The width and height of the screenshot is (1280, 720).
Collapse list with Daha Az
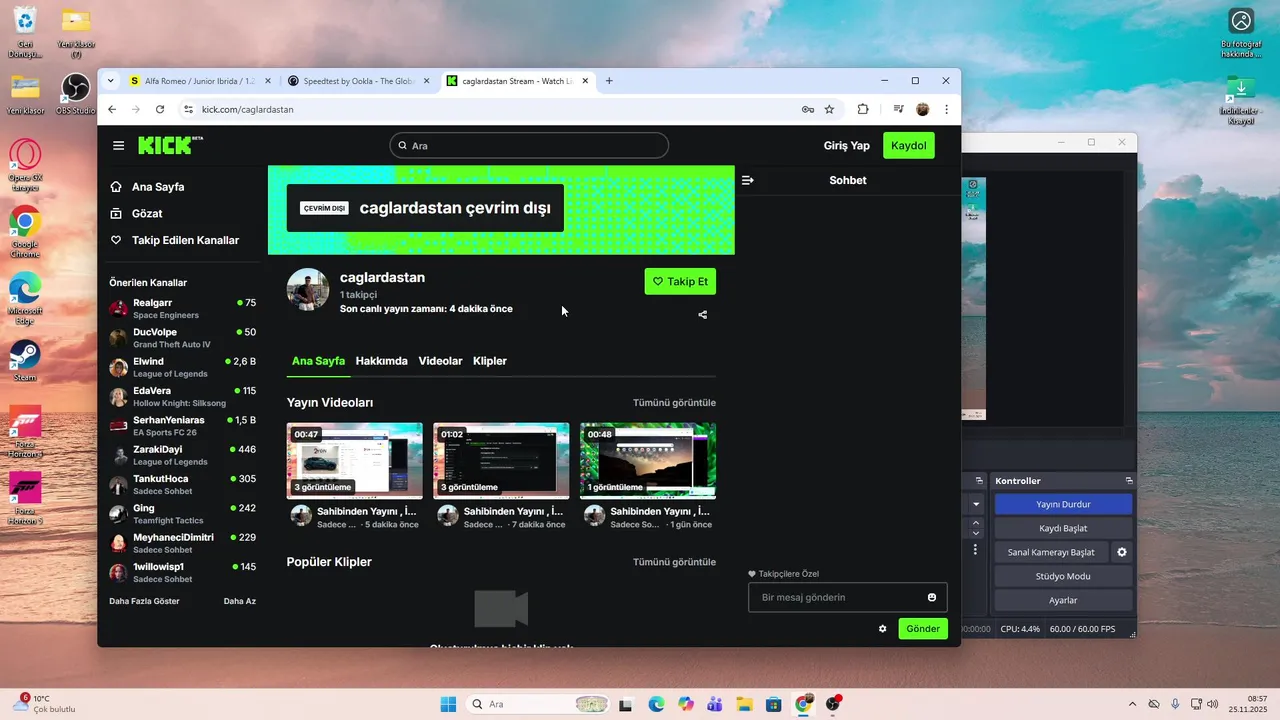240,601
